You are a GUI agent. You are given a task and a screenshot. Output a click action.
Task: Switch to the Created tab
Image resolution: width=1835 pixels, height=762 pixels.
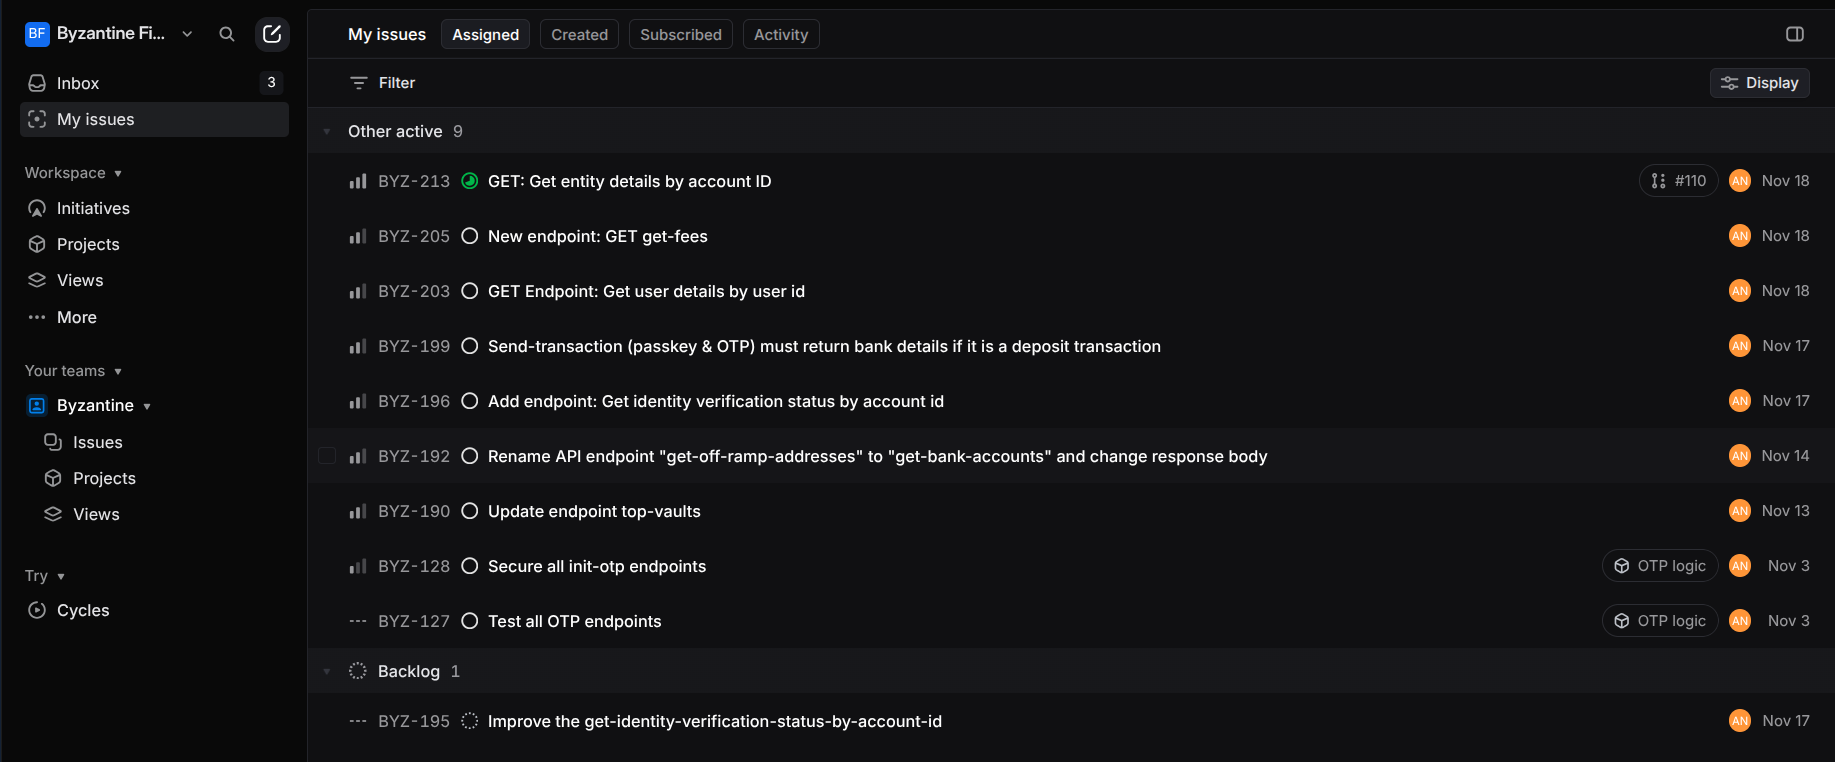coord(579,34)
